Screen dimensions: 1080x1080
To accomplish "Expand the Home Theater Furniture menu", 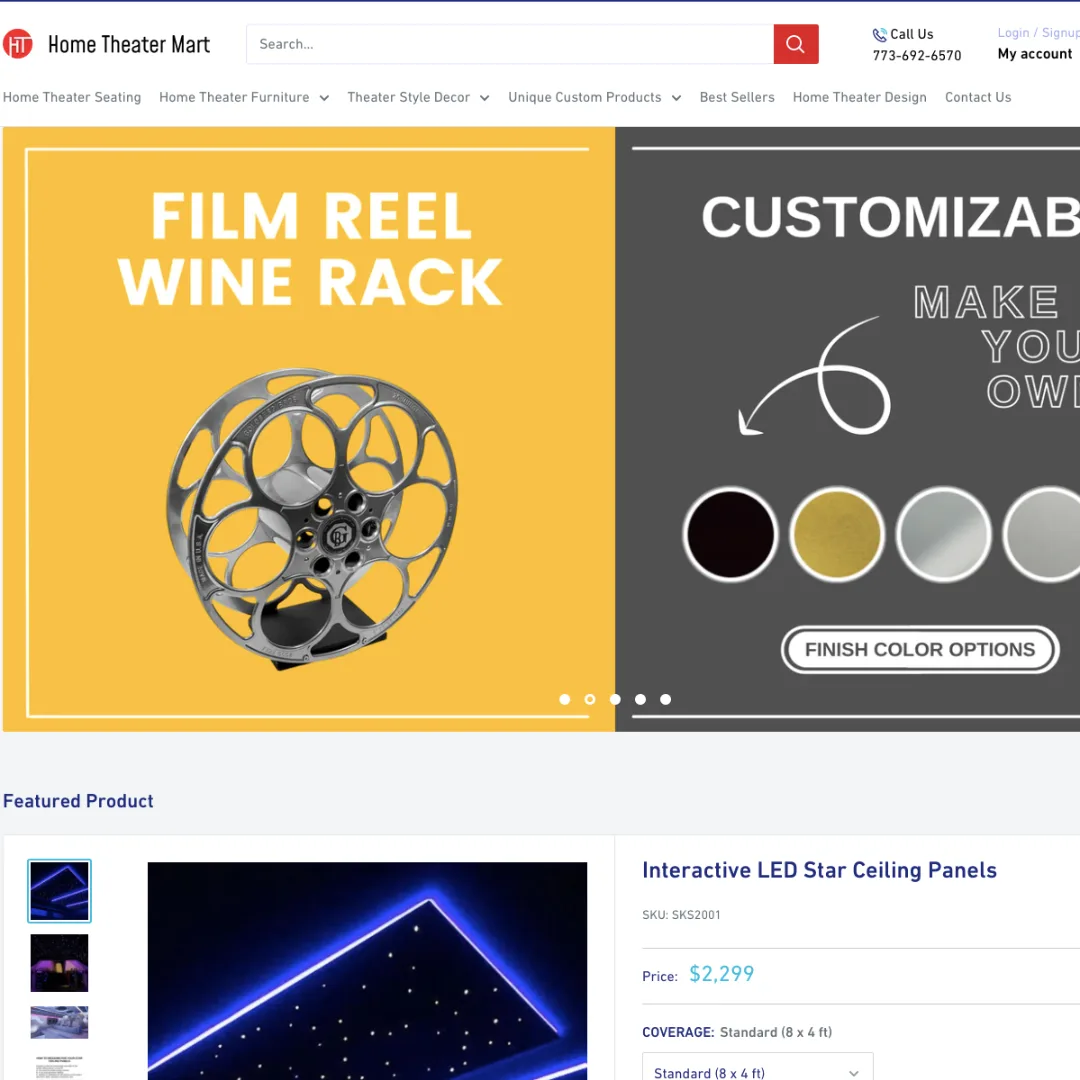I will [243, 98].
